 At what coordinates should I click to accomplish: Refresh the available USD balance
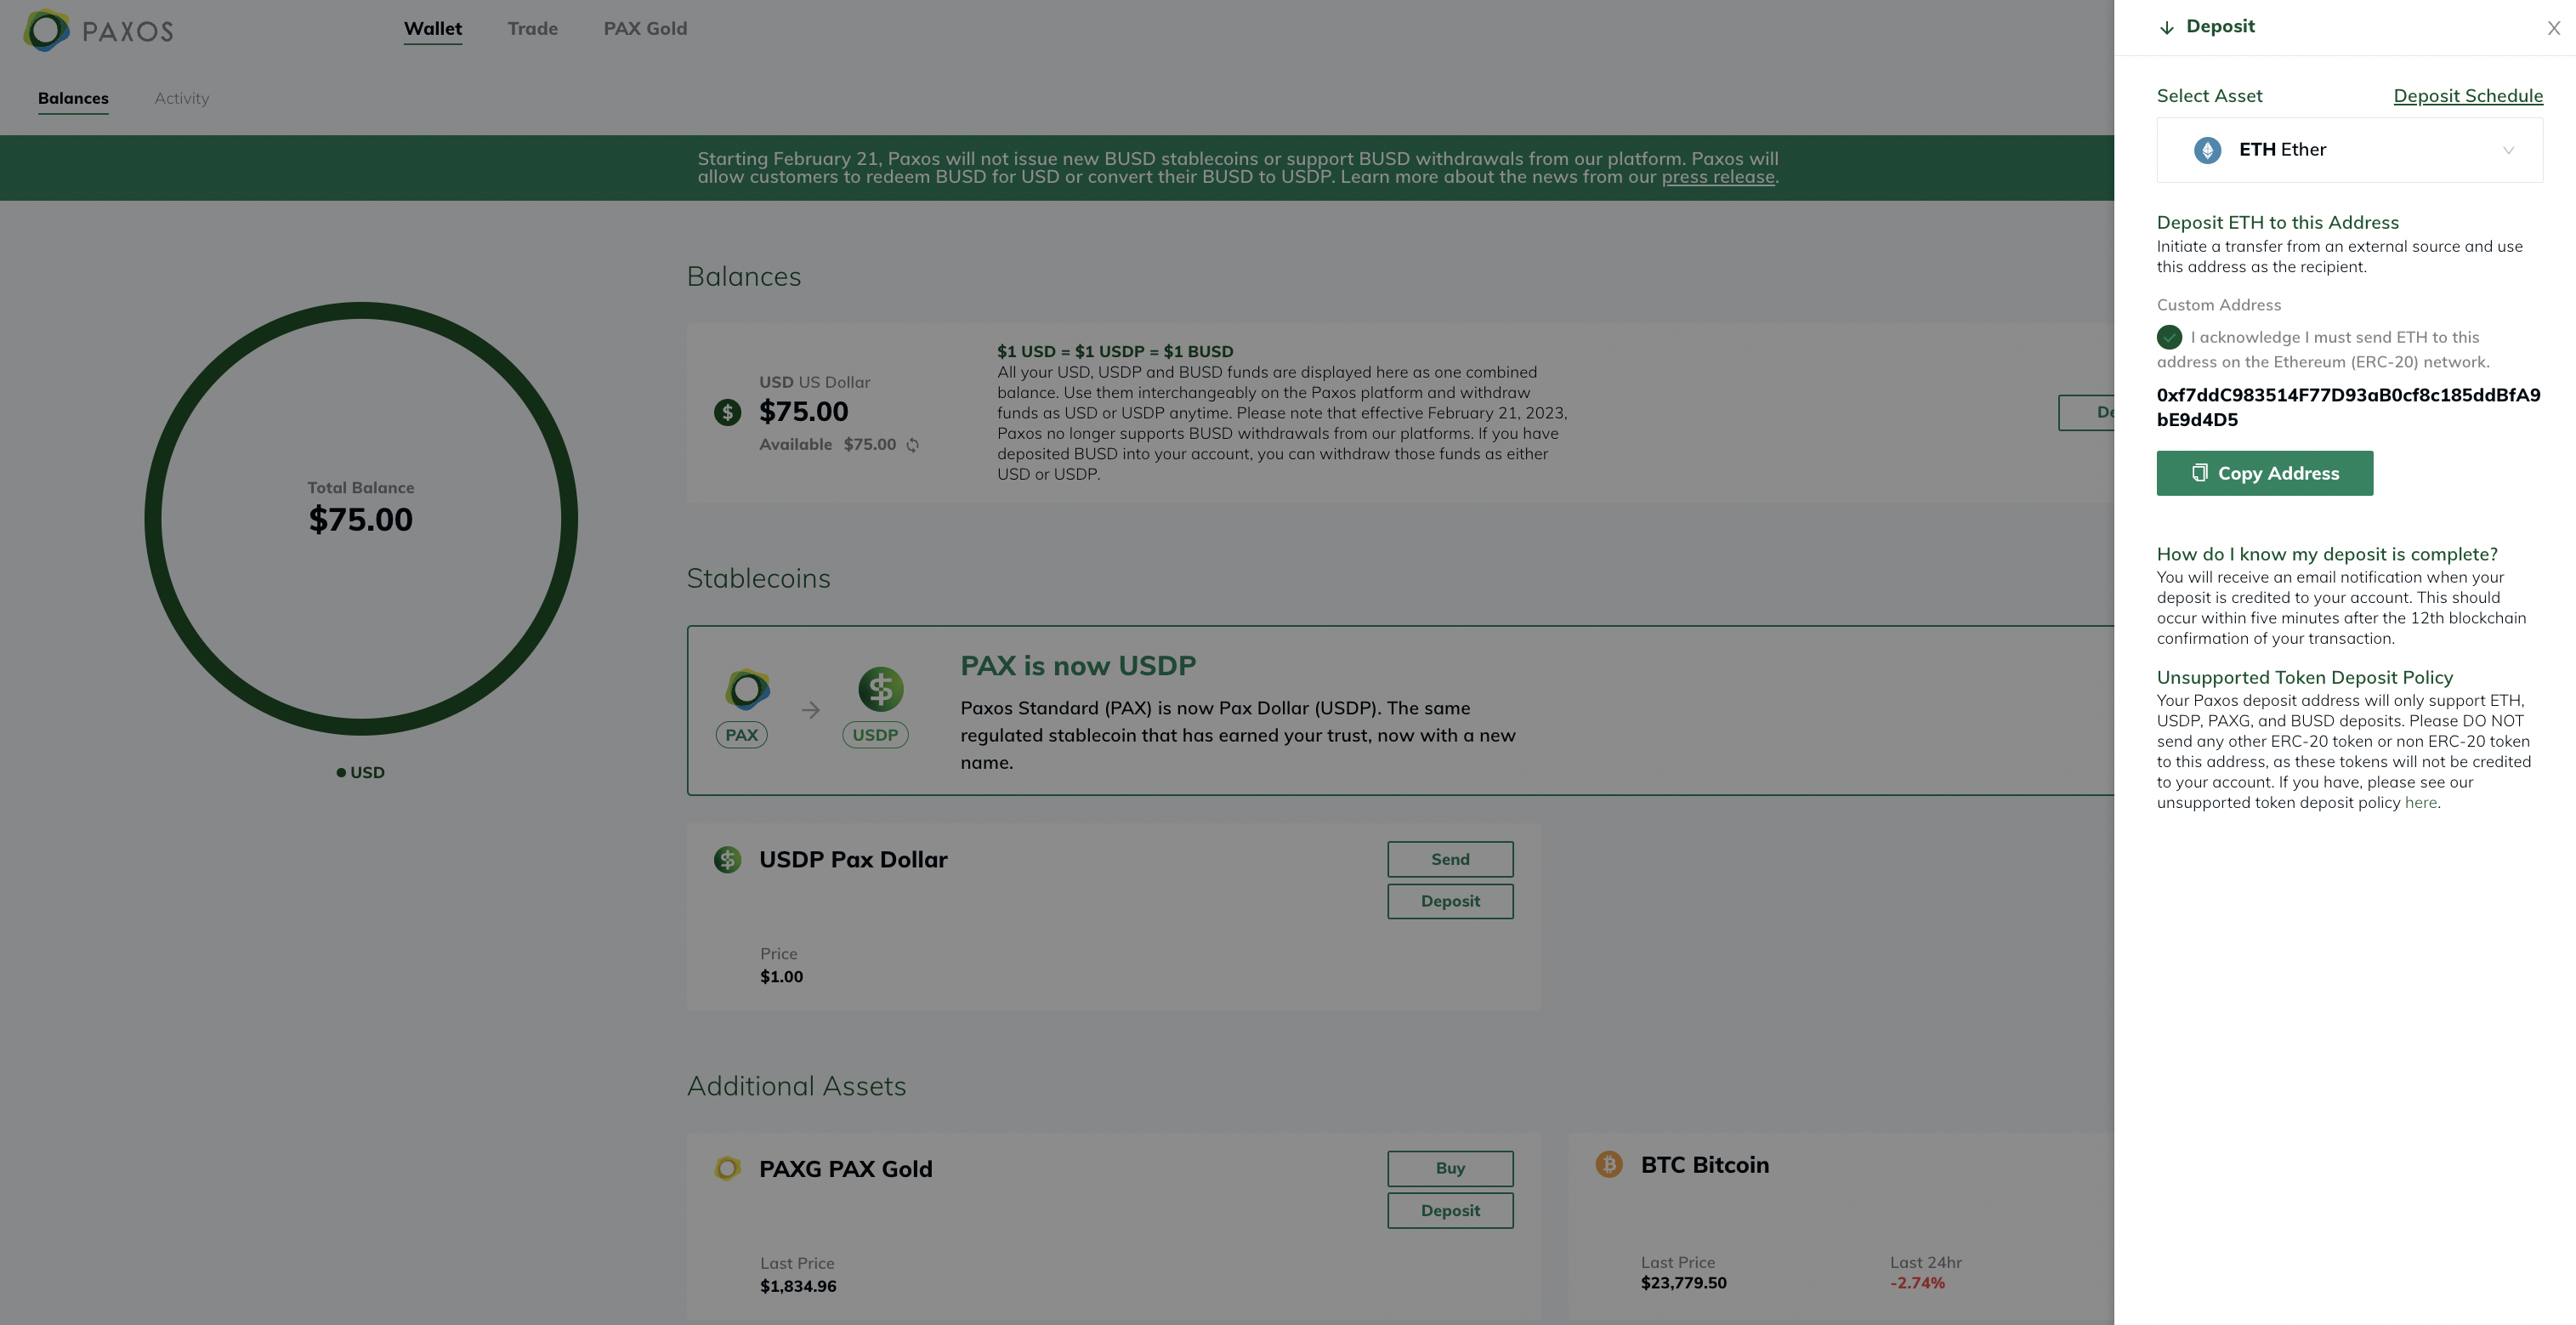912,445
